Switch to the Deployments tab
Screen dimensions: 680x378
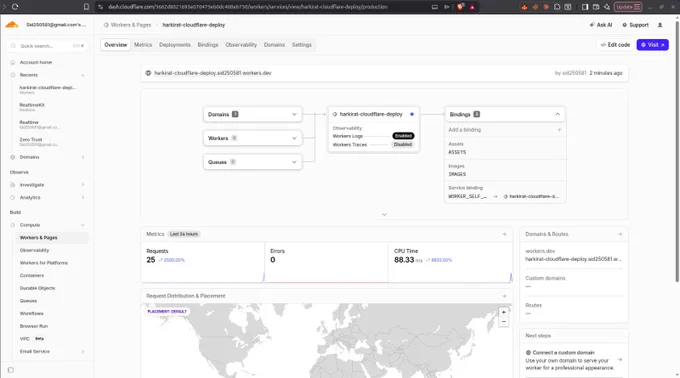175,45
